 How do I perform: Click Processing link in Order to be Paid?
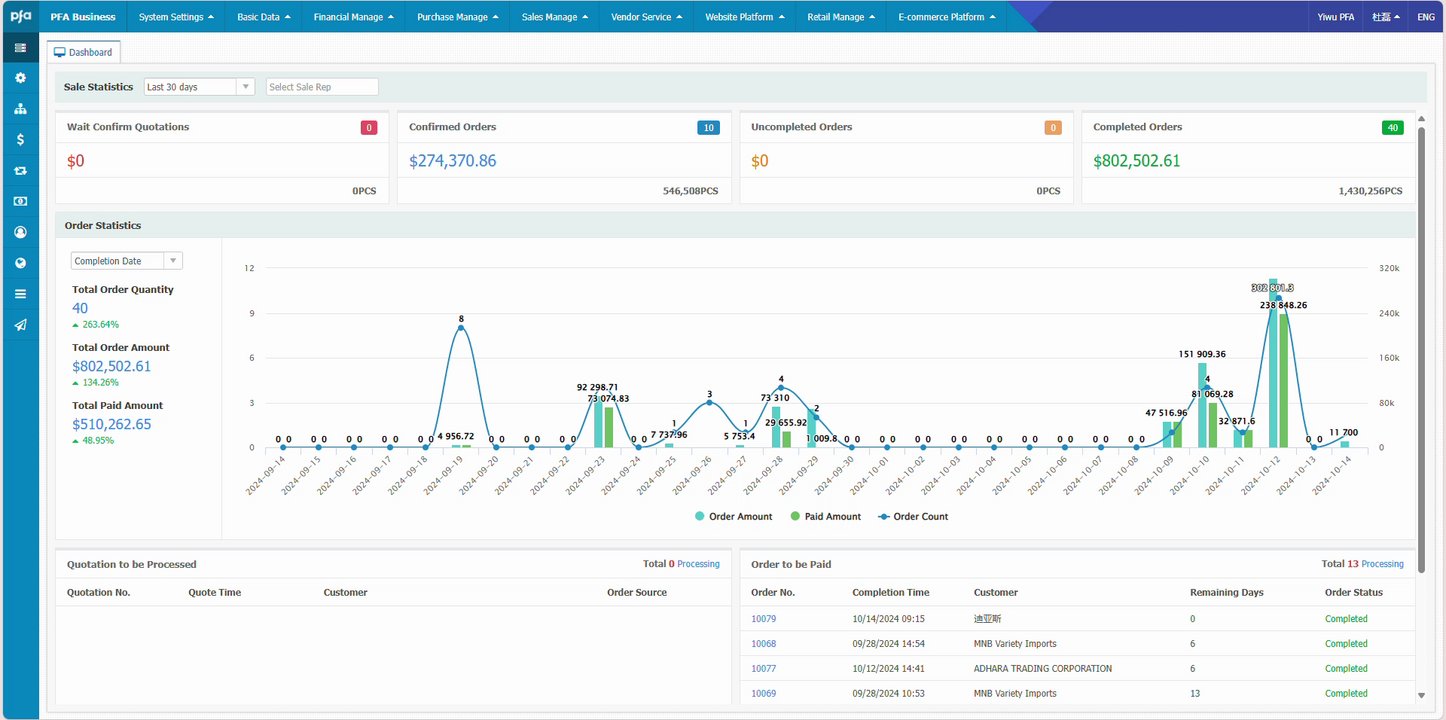1382,564
